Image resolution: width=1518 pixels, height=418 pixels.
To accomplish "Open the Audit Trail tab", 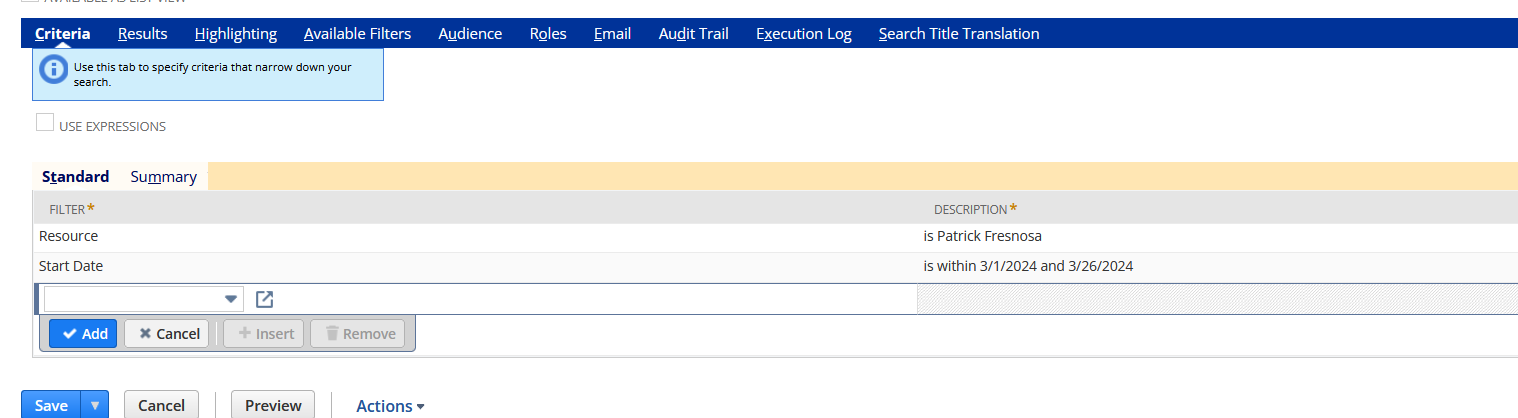I will [x=693, y=34].
